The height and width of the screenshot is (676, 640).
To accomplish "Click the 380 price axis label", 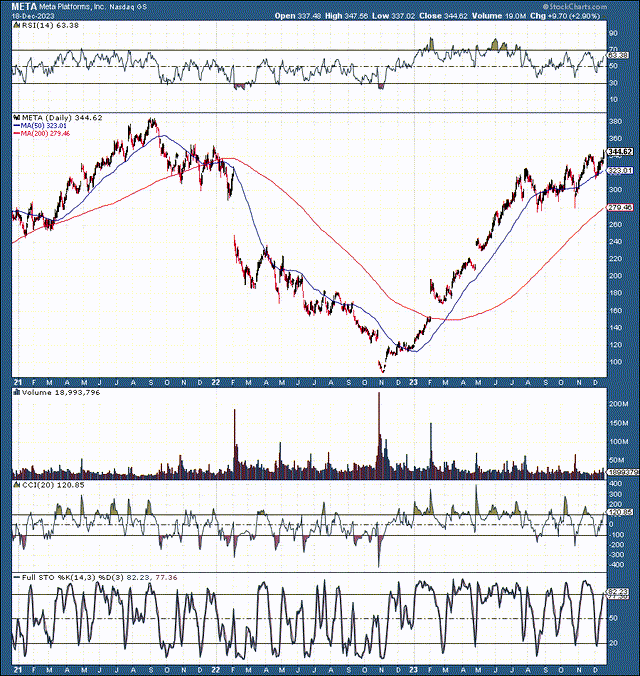I will click(x=615, y=122).
